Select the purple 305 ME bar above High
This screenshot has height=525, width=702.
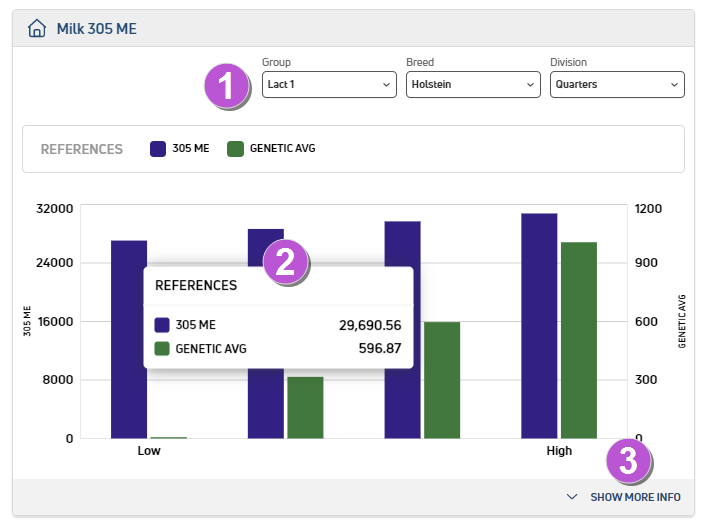[x=539, y=325]
